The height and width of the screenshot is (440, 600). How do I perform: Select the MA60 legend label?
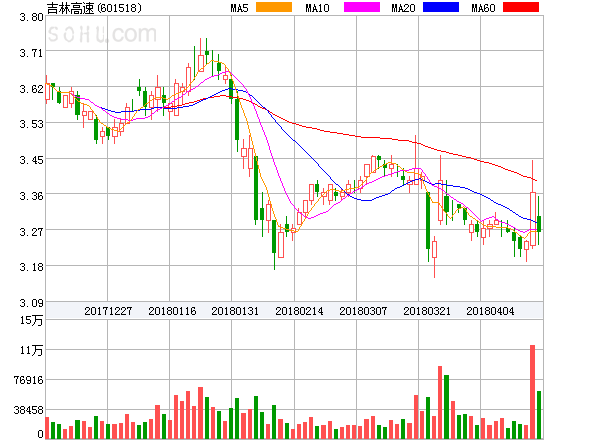[x=483, y=8]
